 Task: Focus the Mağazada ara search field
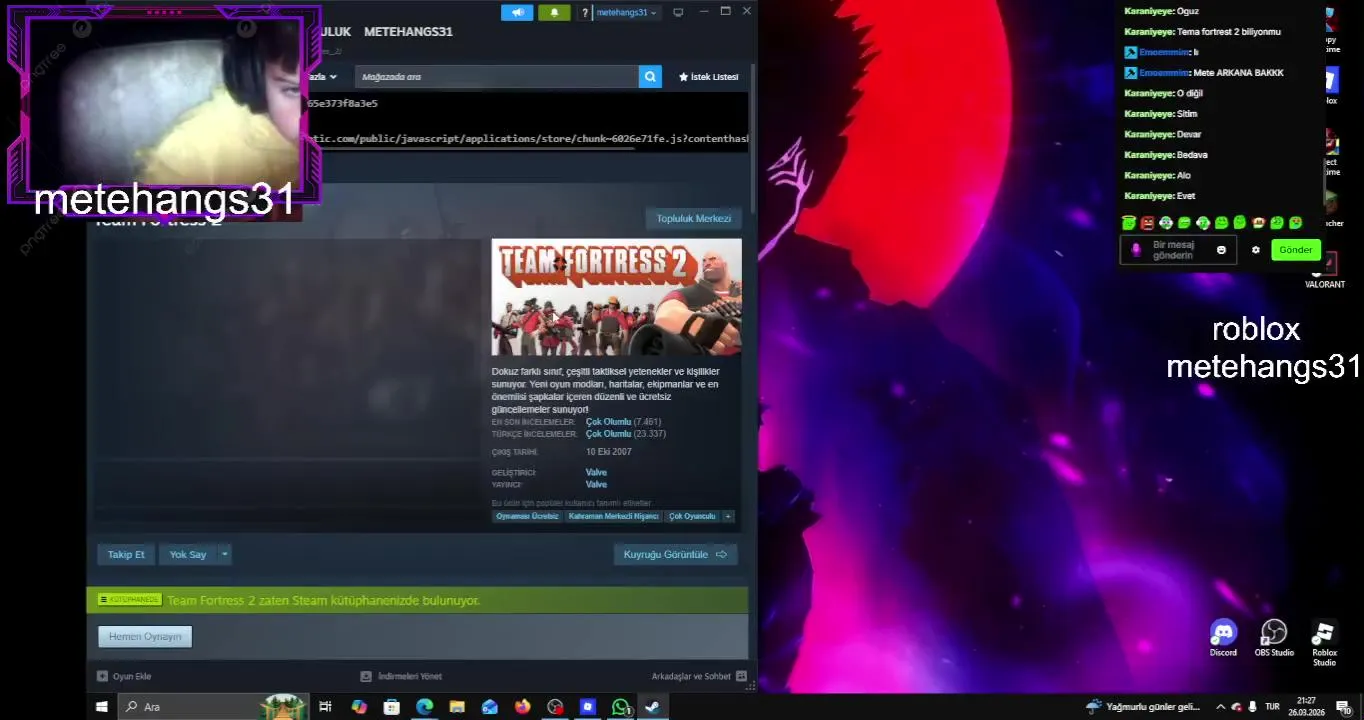[x=497, y=76]
